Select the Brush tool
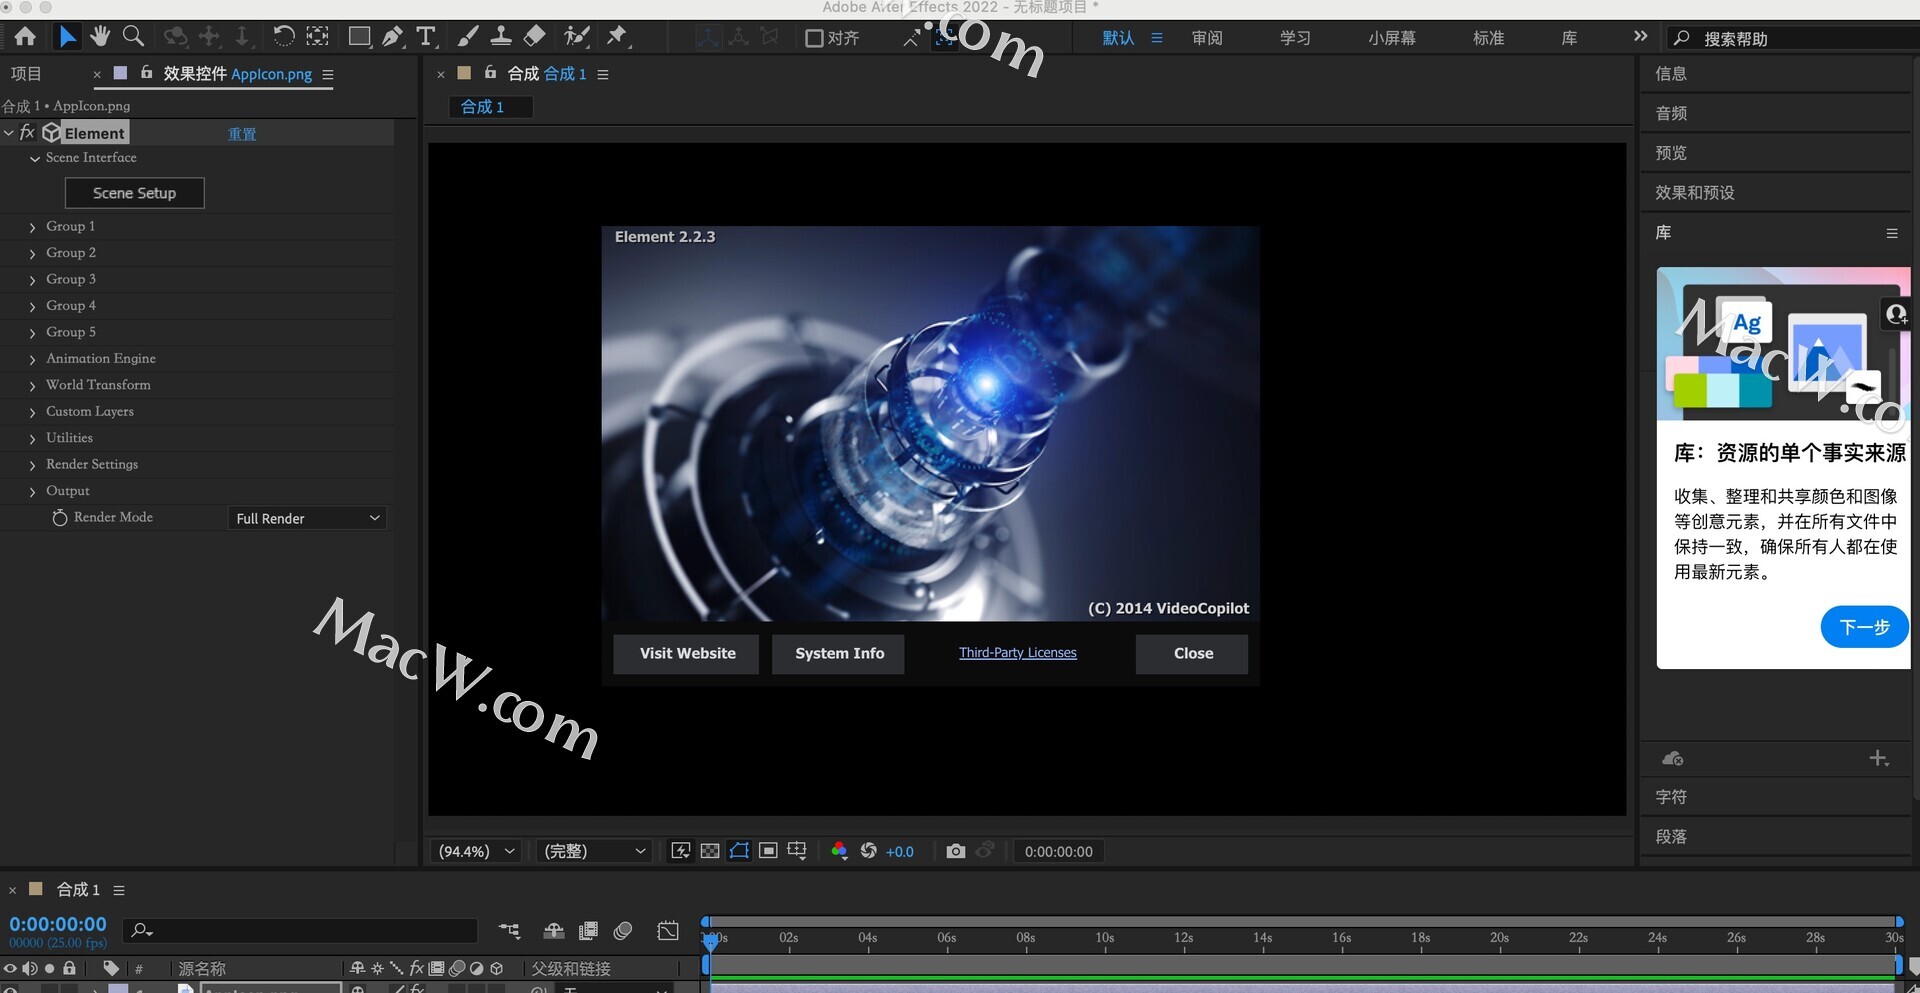Screen dimensions: 1920x993 point(467,37)
